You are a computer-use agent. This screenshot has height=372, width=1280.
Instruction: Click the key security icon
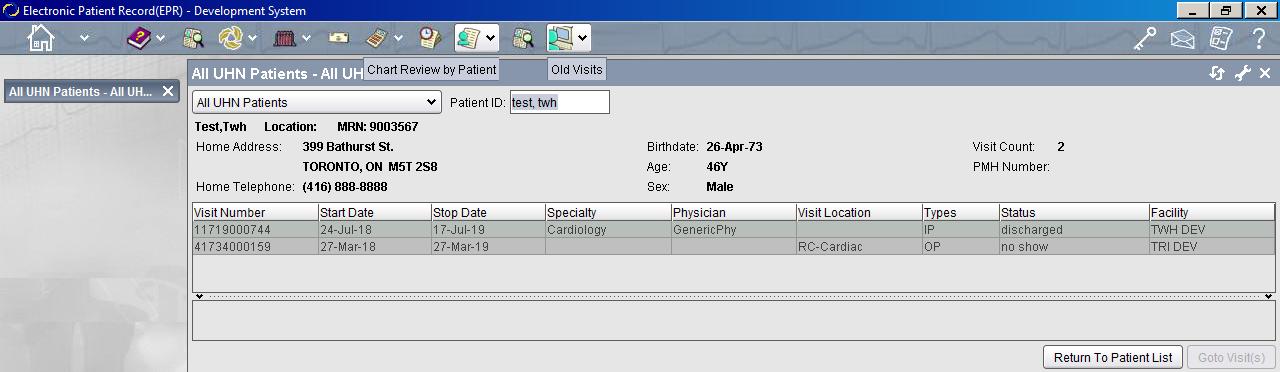[x=1145, y=38]
